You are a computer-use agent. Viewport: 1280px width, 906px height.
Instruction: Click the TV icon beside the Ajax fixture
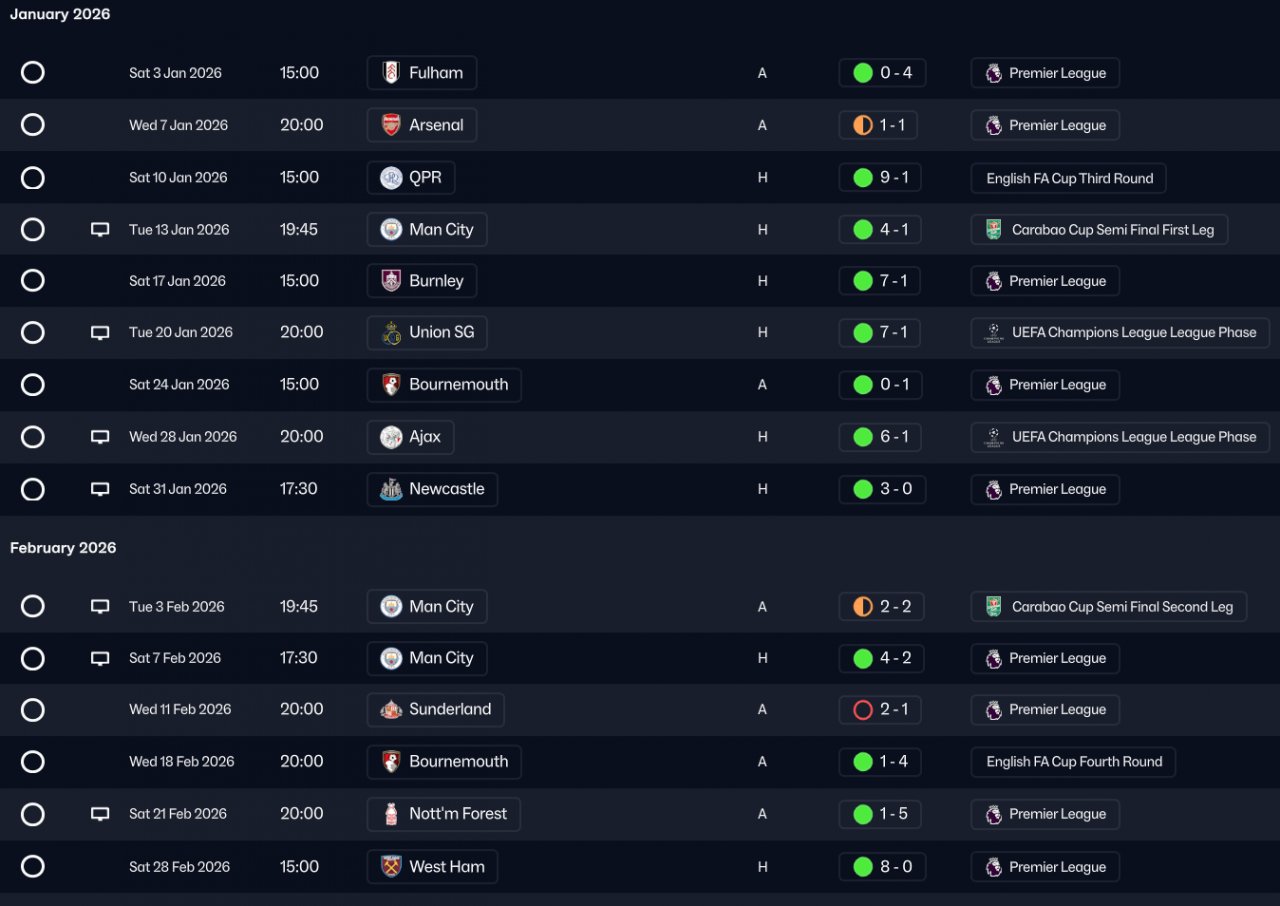click(x=100, y=437)
